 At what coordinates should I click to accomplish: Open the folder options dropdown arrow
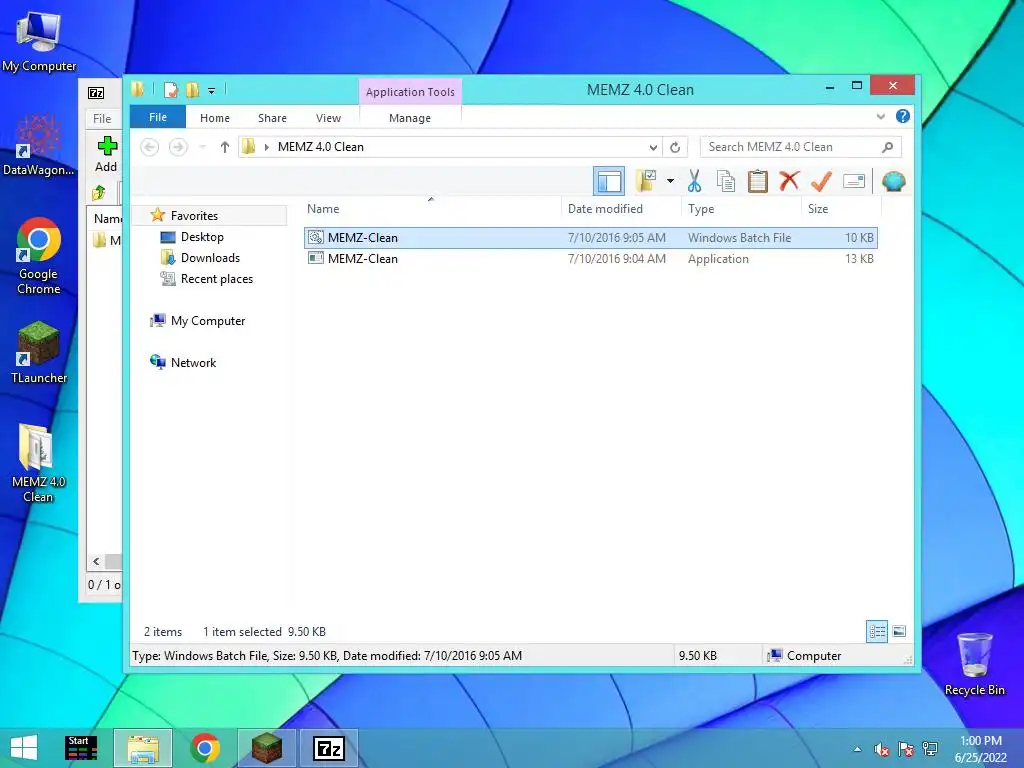670,181
